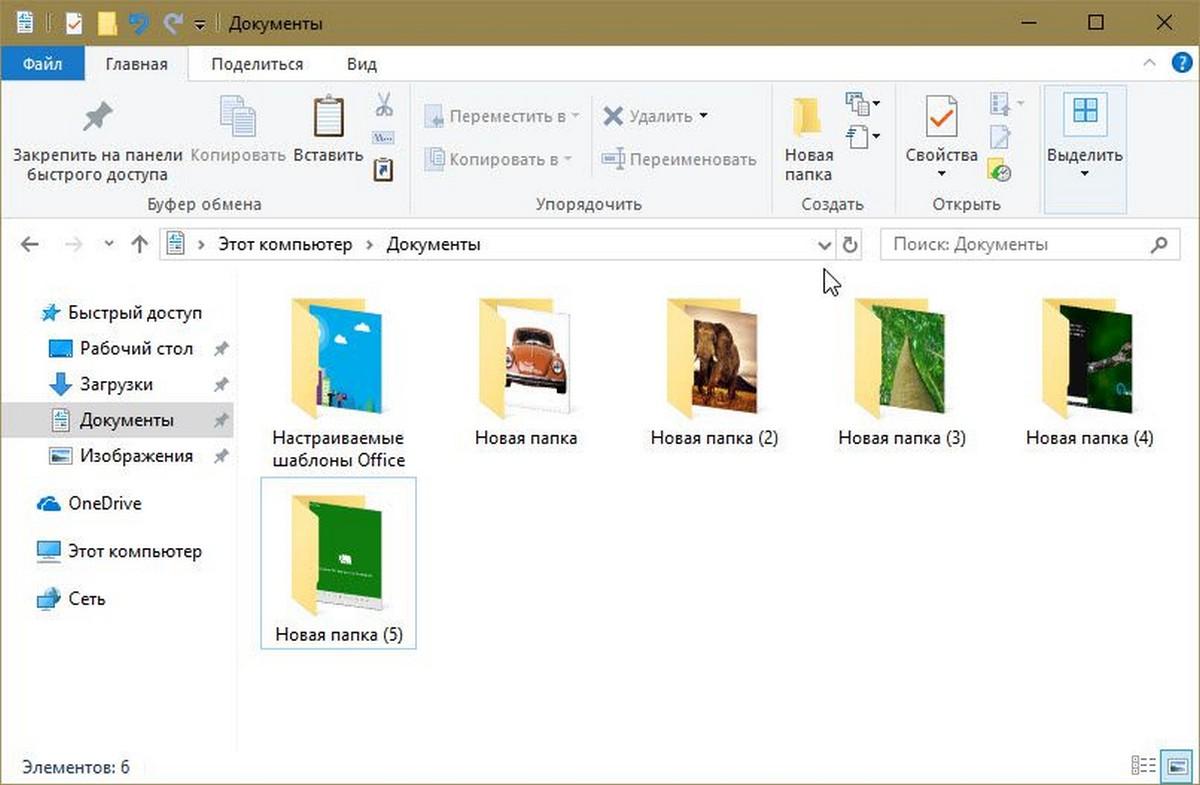Image resolution: width=1200 pixels, height=785 pixels.
Task: Open the Свойства dropdown arrow
Action: click(941, 174)
